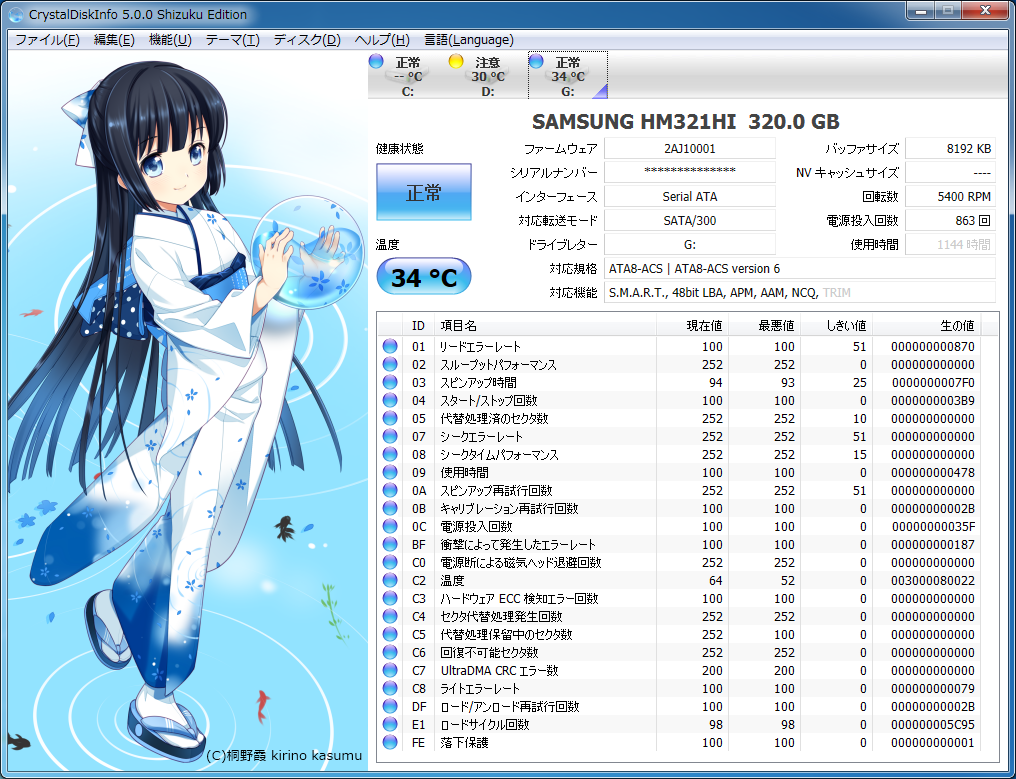Screen dimensions: 1016x779
Task: Click the blue 正常 health status button
Action: [424, 192]
